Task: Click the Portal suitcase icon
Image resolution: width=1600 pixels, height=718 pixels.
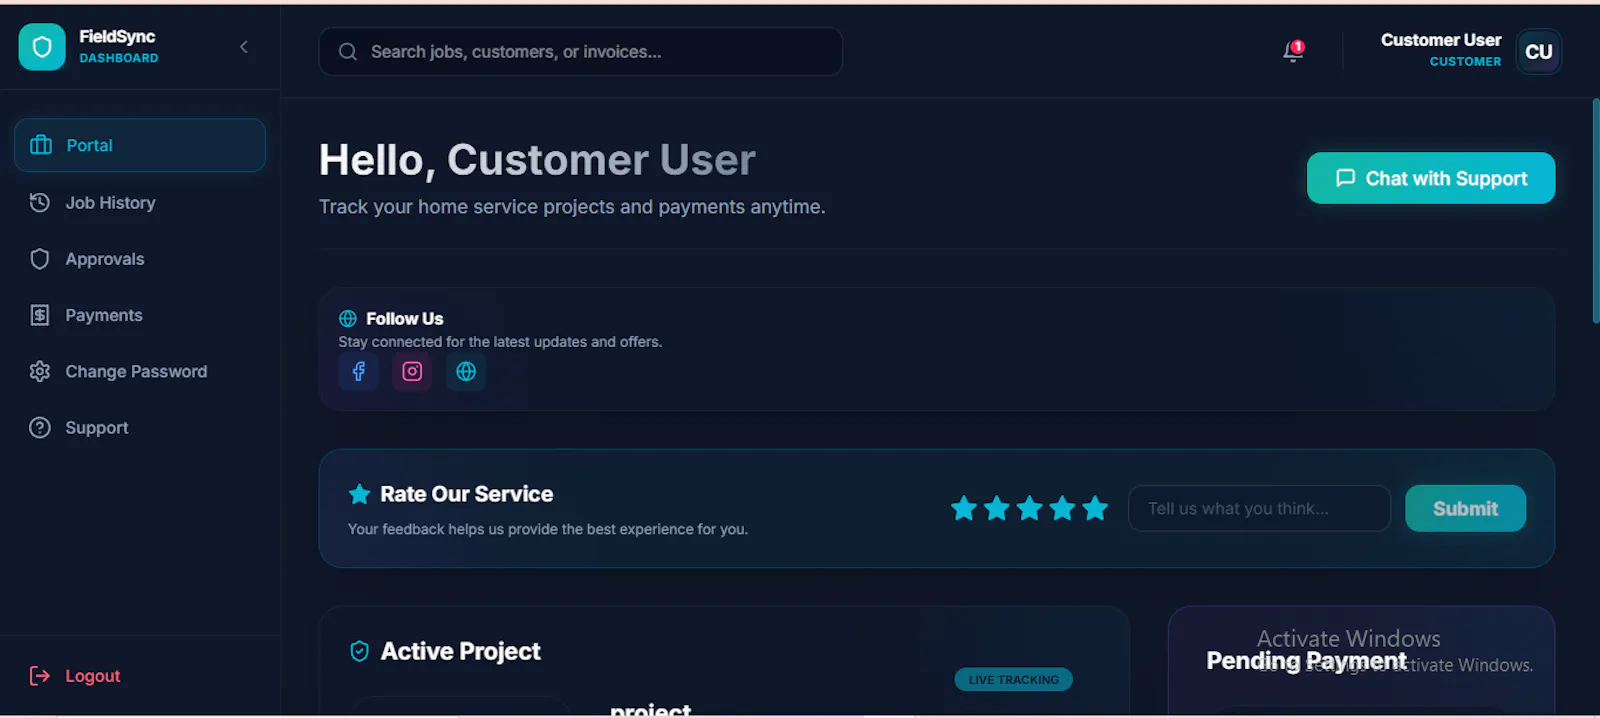Action: (41, 145)
